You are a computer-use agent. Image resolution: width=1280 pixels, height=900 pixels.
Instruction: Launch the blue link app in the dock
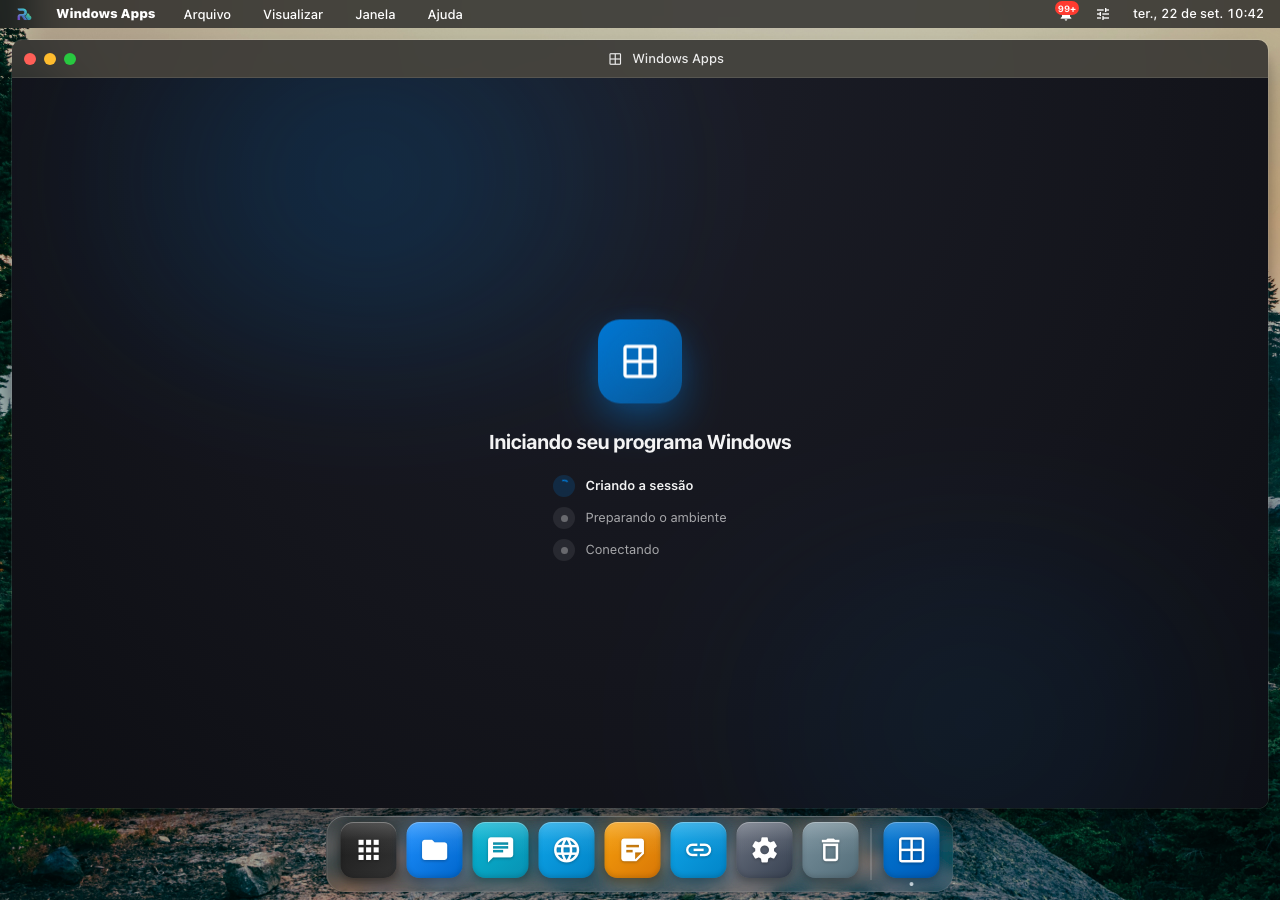click(699, 850)
